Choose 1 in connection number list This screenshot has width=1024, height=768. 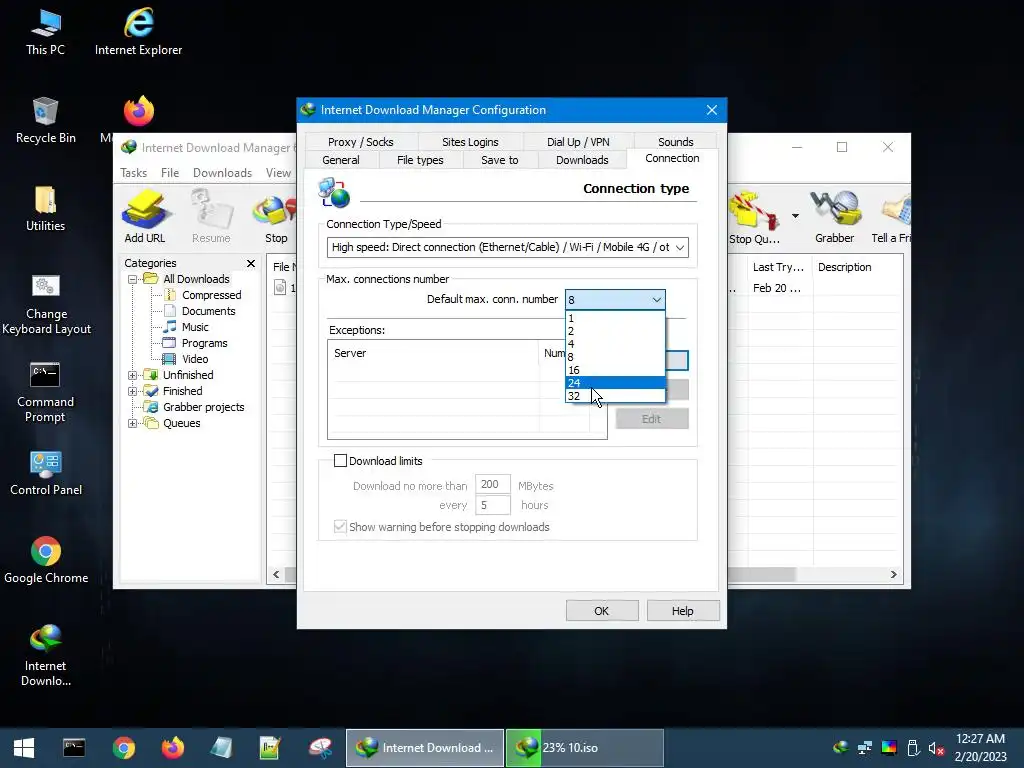pos(615,319)
